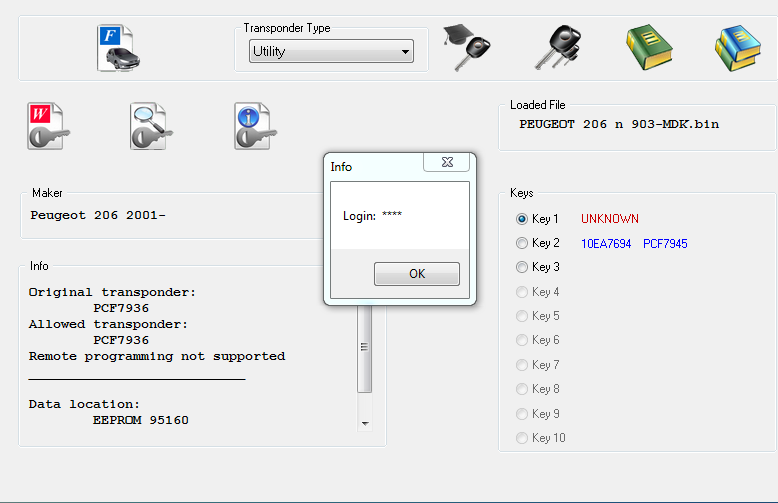Close the Info dialog with X
Image resolution: width=778 pixels, height=503 pixels.
point(447,162)
